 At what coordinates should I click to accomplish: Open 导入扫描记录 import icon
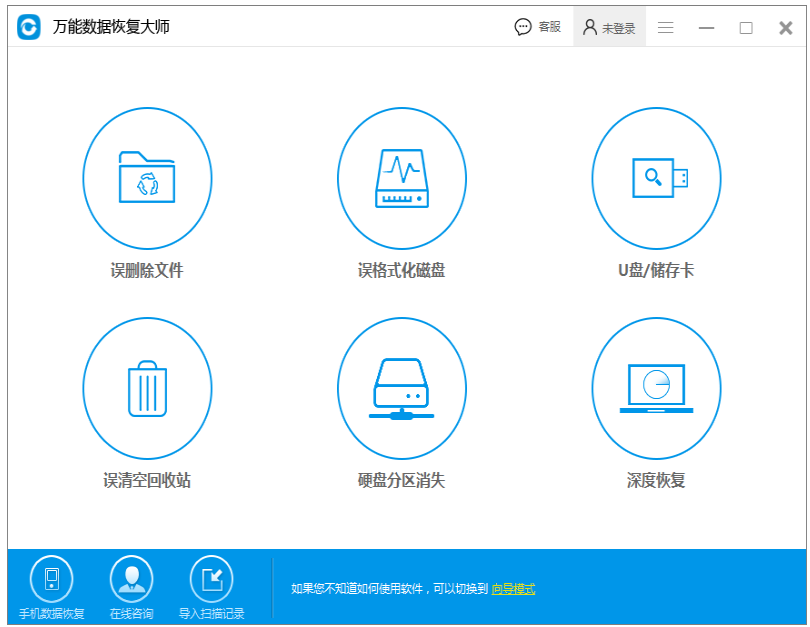click(x=212, y=576)
